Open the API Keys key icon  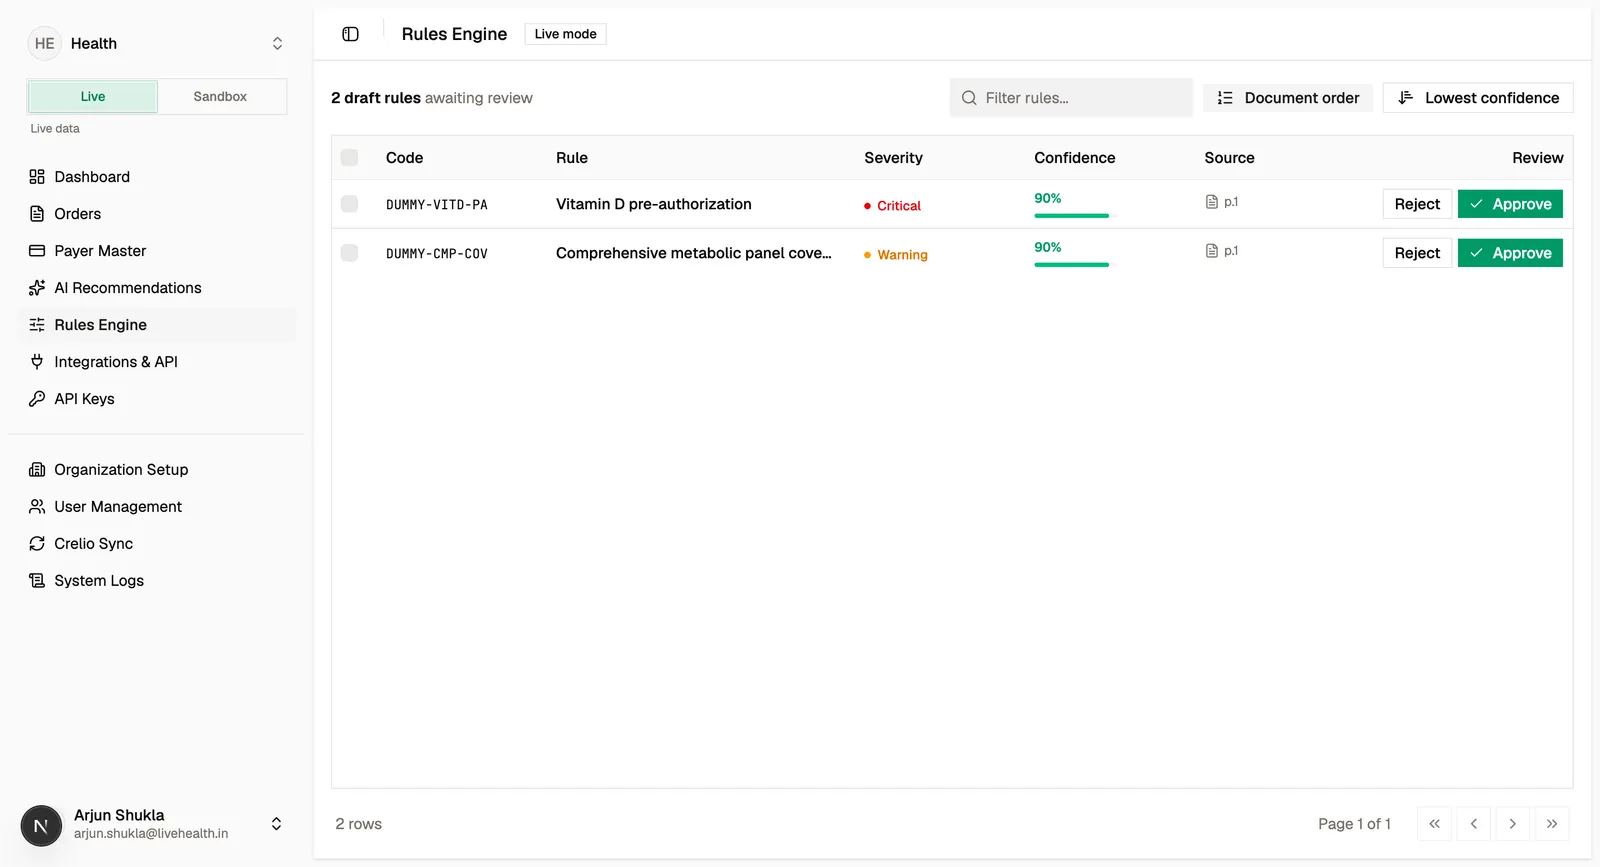point(37,399)
